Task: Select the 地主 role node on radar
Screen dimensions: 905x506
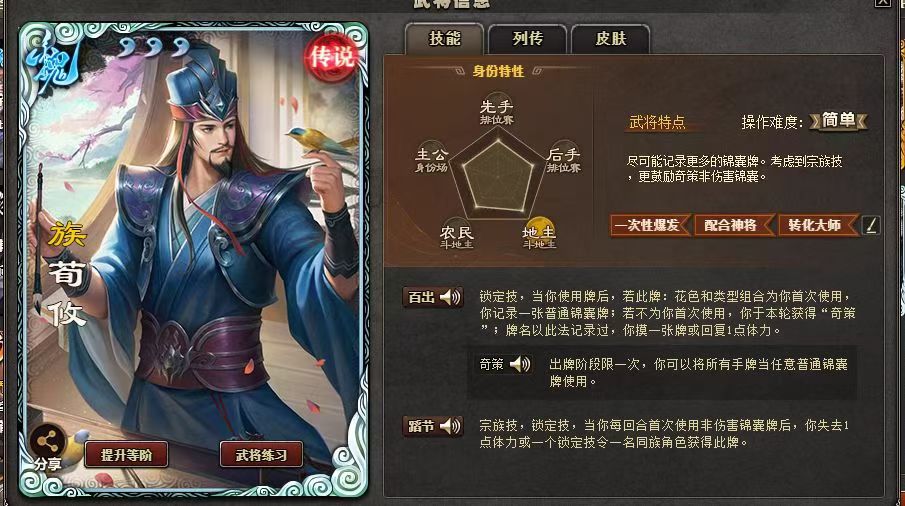Action: click(539, 233)
